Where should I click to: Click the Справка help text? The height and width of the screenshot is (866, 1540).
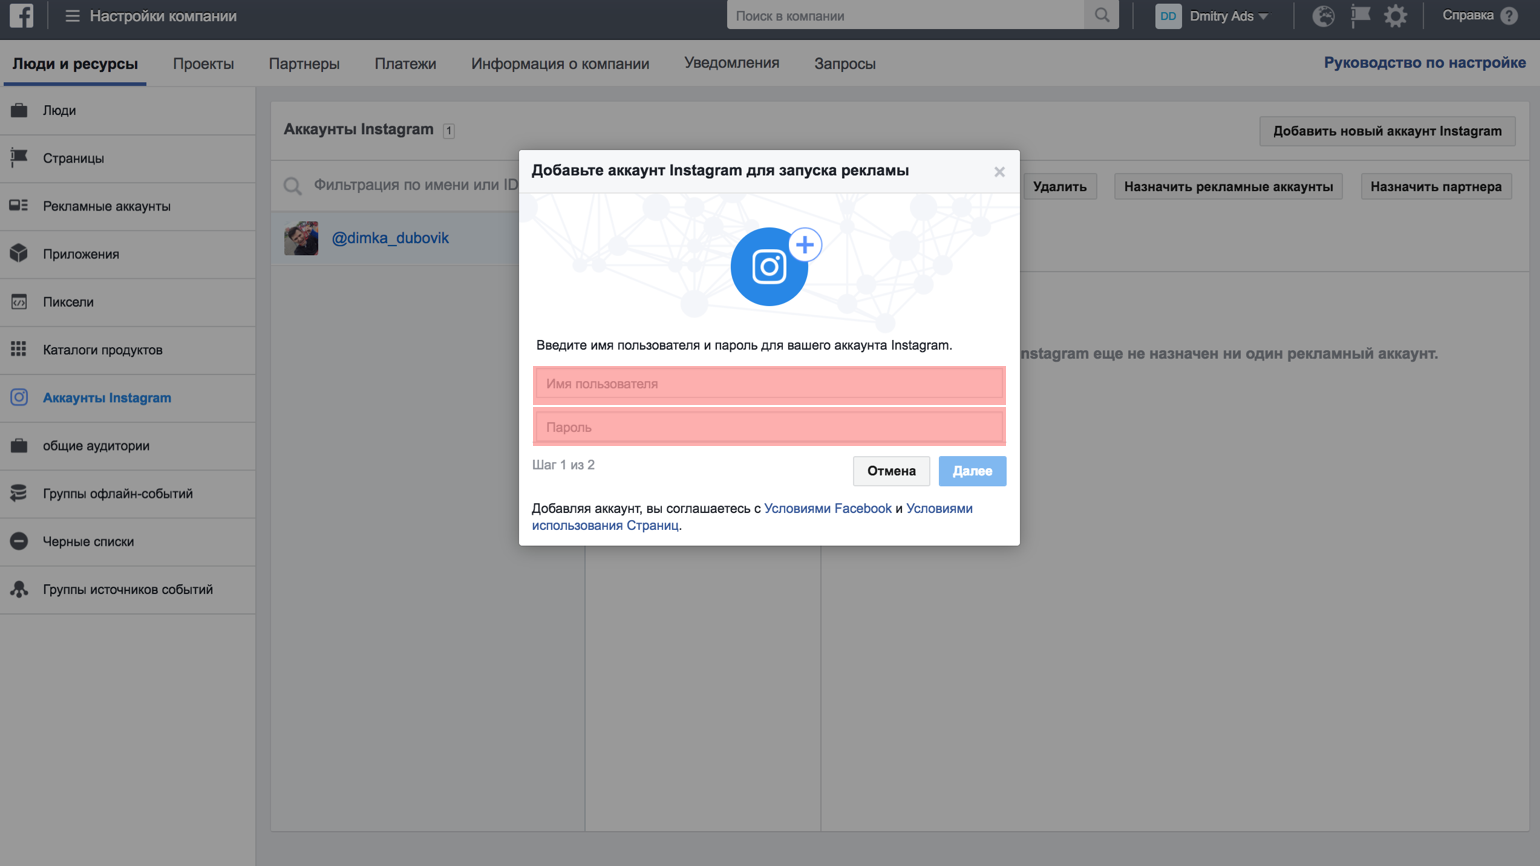click(x=1468, y=15)
